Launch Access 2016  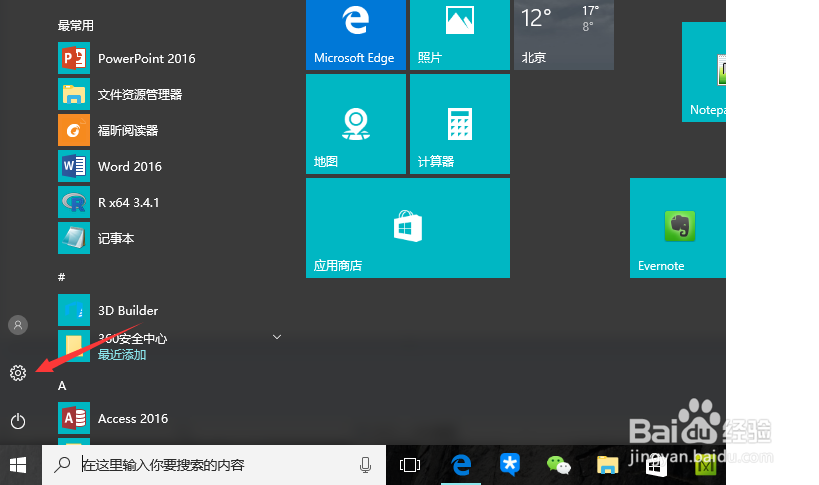113,419
